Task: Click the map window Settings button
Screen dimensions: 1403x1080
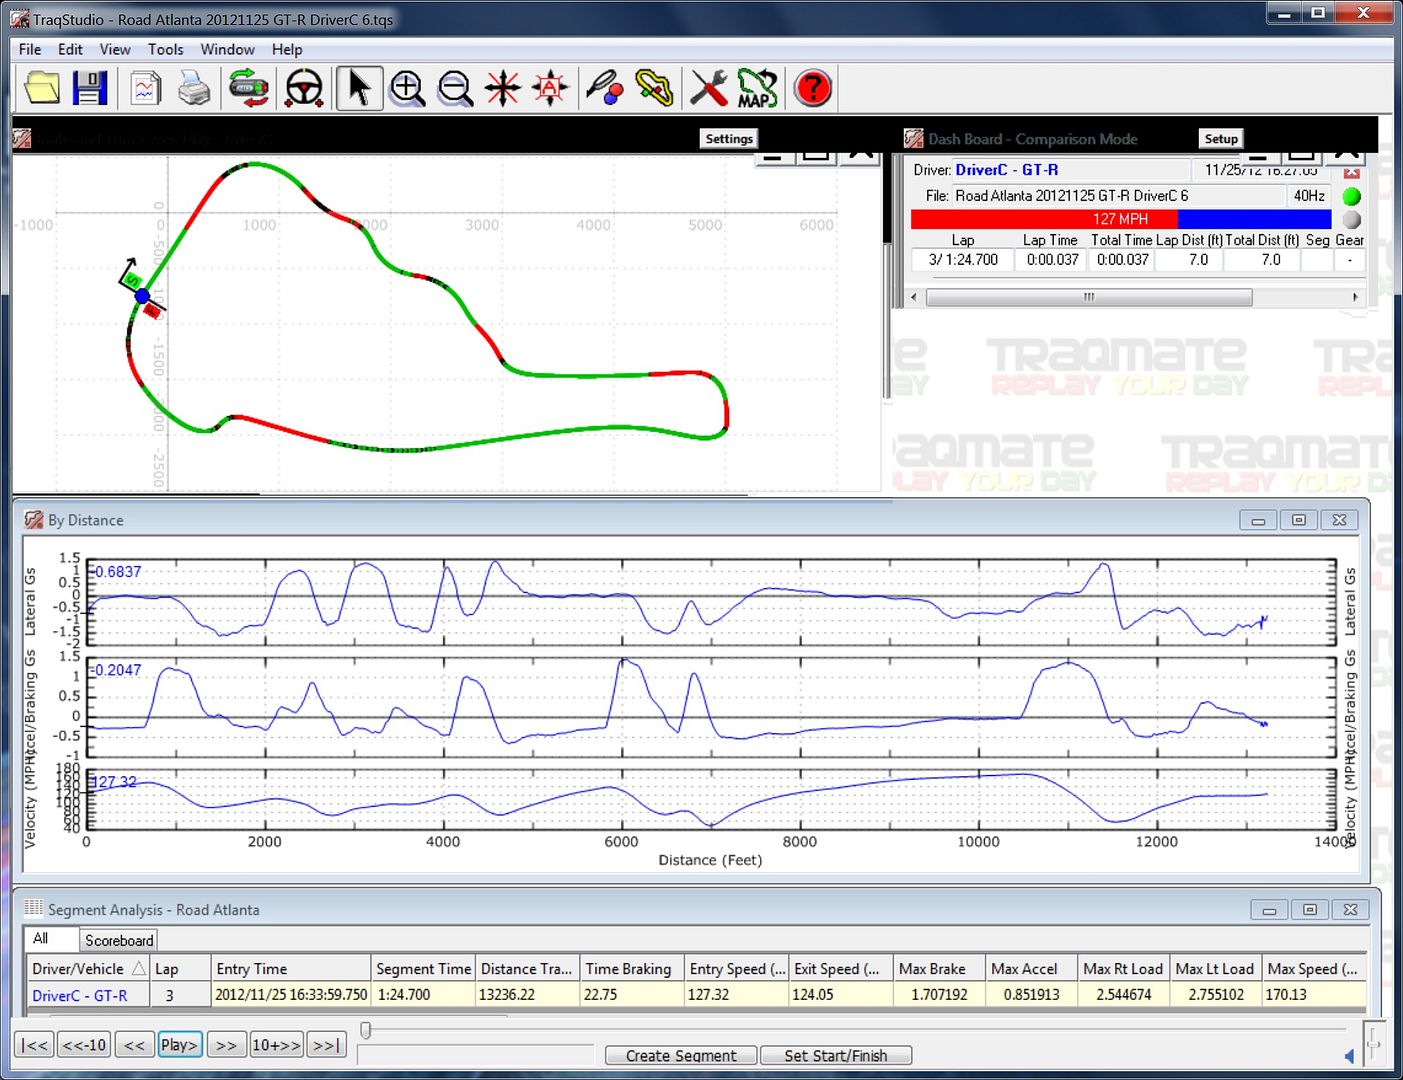Action: [729, 139]
